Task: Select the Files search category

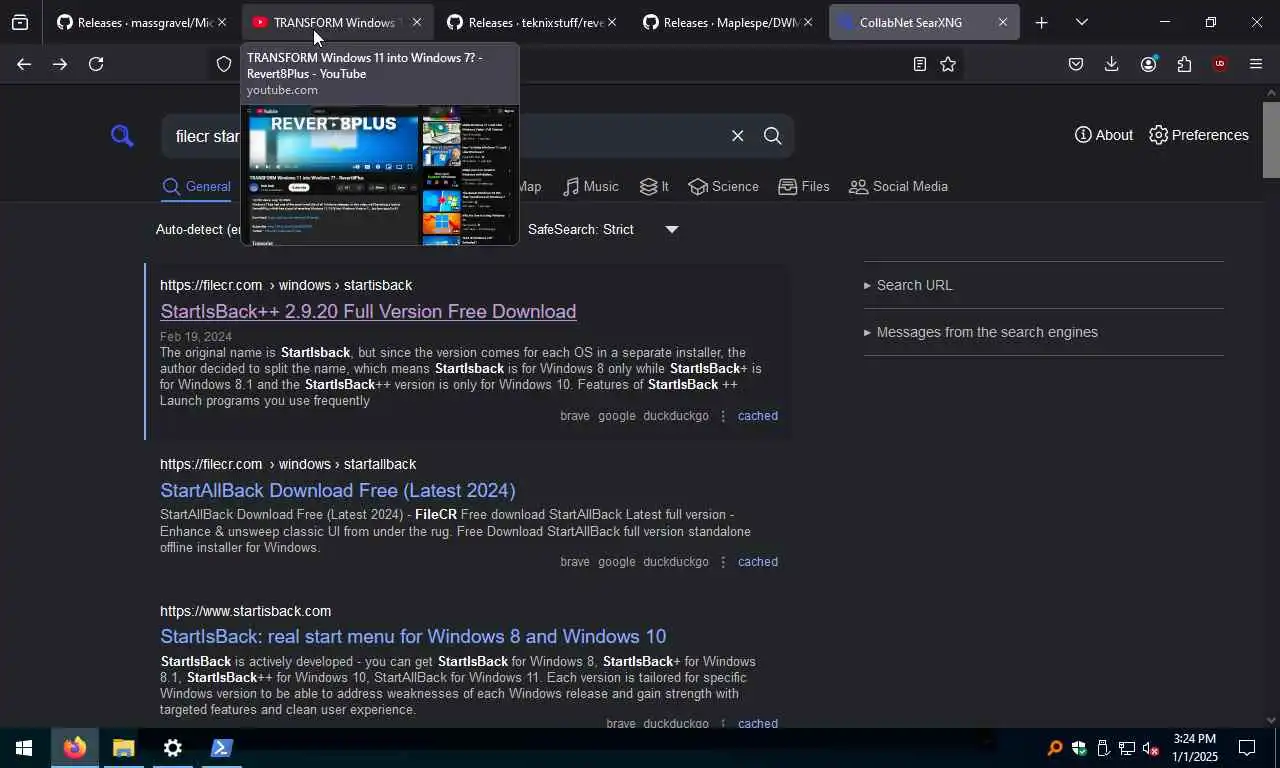Action: tap(803, 186)
